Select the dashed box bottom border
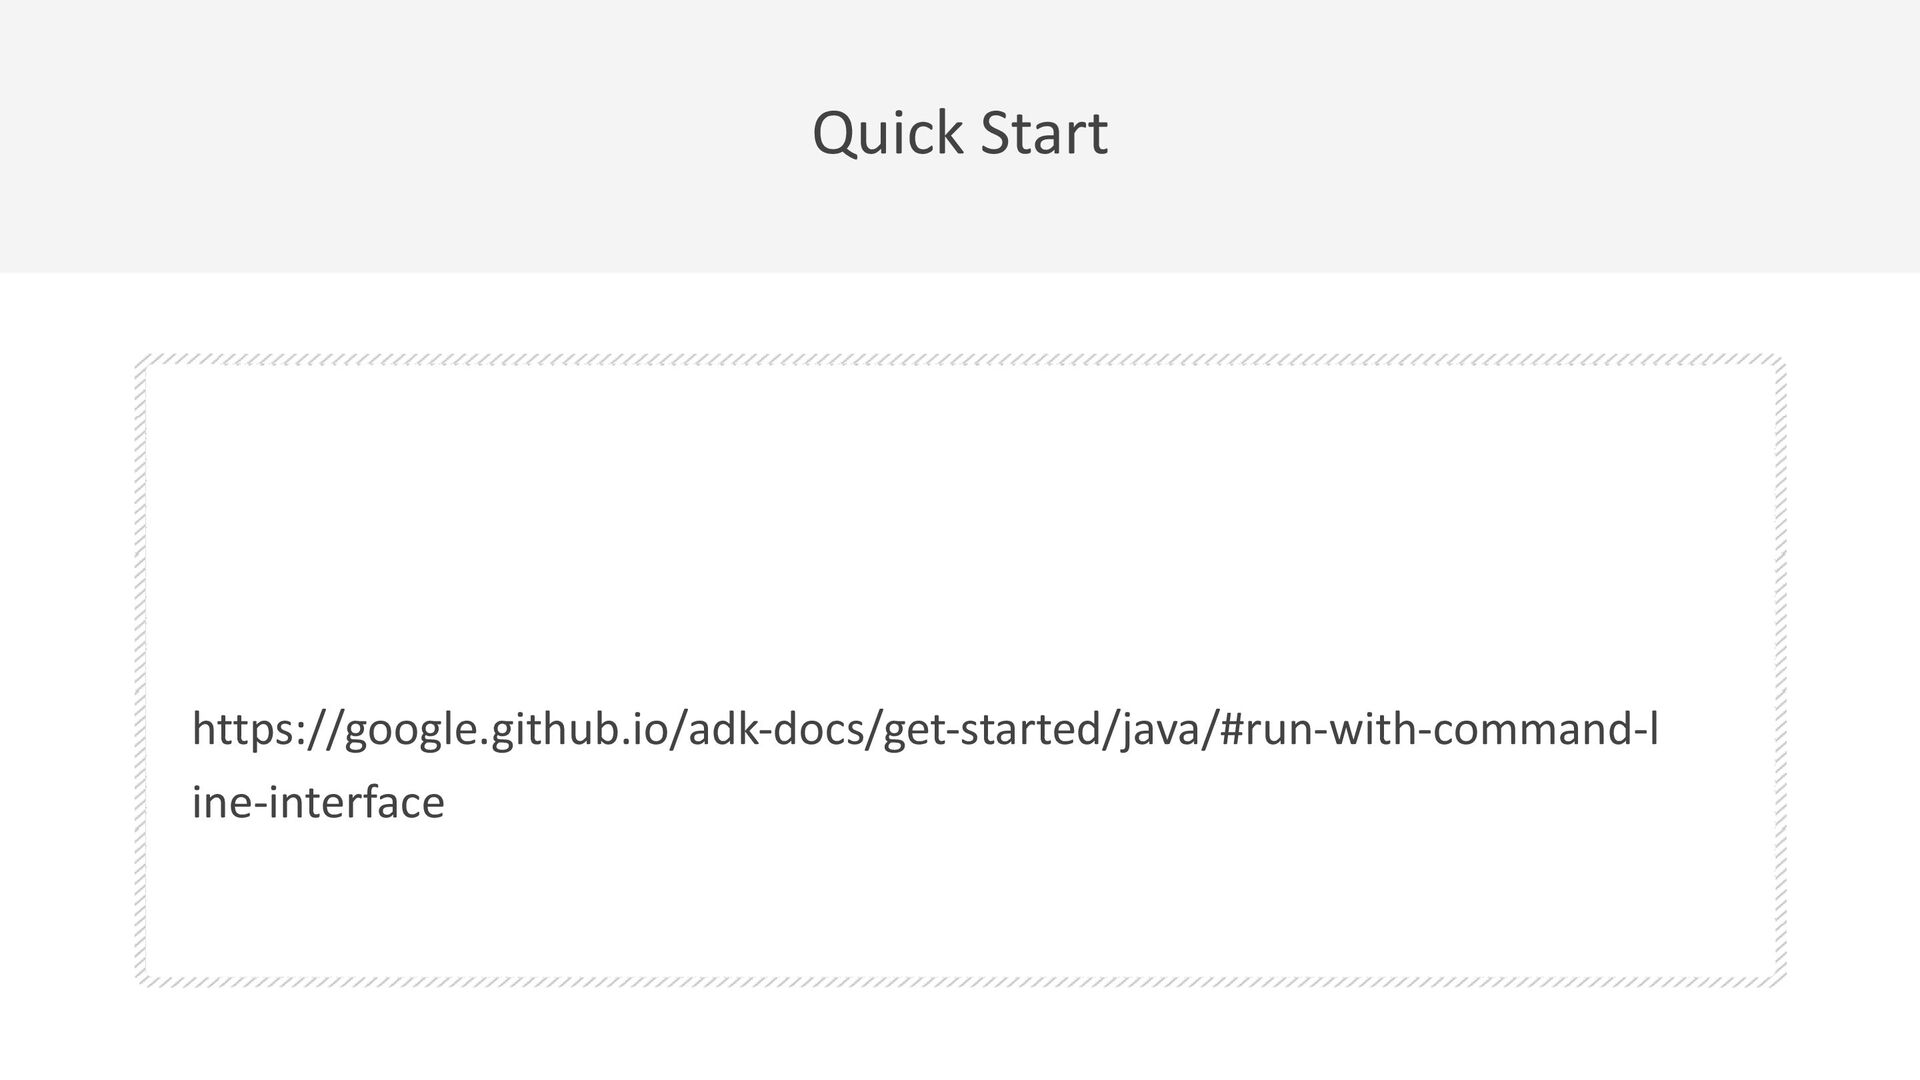1920x1080 pixels. [x=960, y=981]
